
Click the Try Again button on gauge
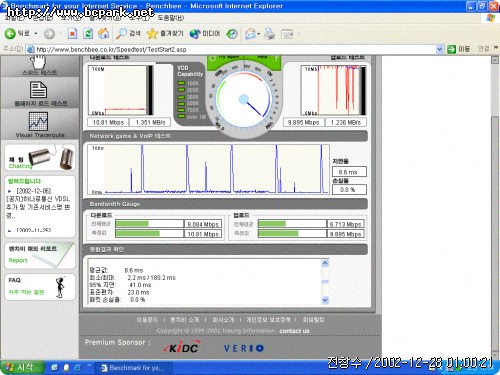point(225,58)
